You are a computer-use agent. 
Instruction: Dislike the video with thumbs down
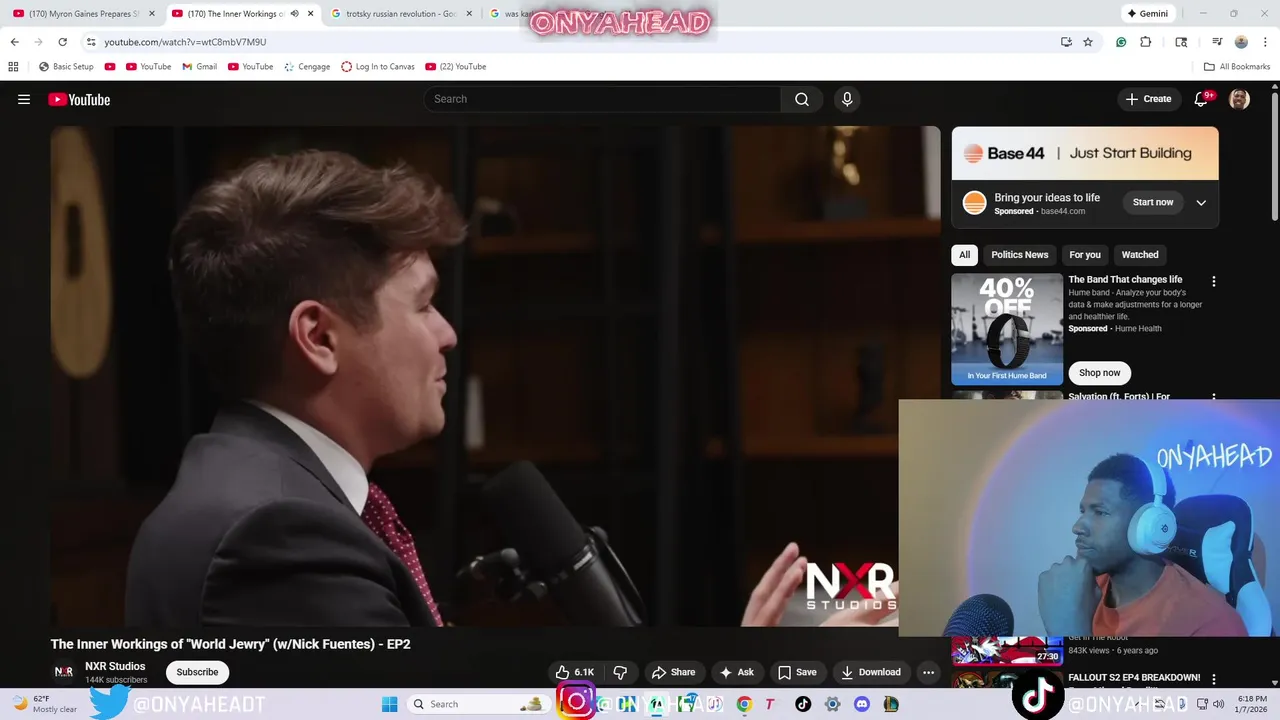pyautogui.click(x=620, y=672)
